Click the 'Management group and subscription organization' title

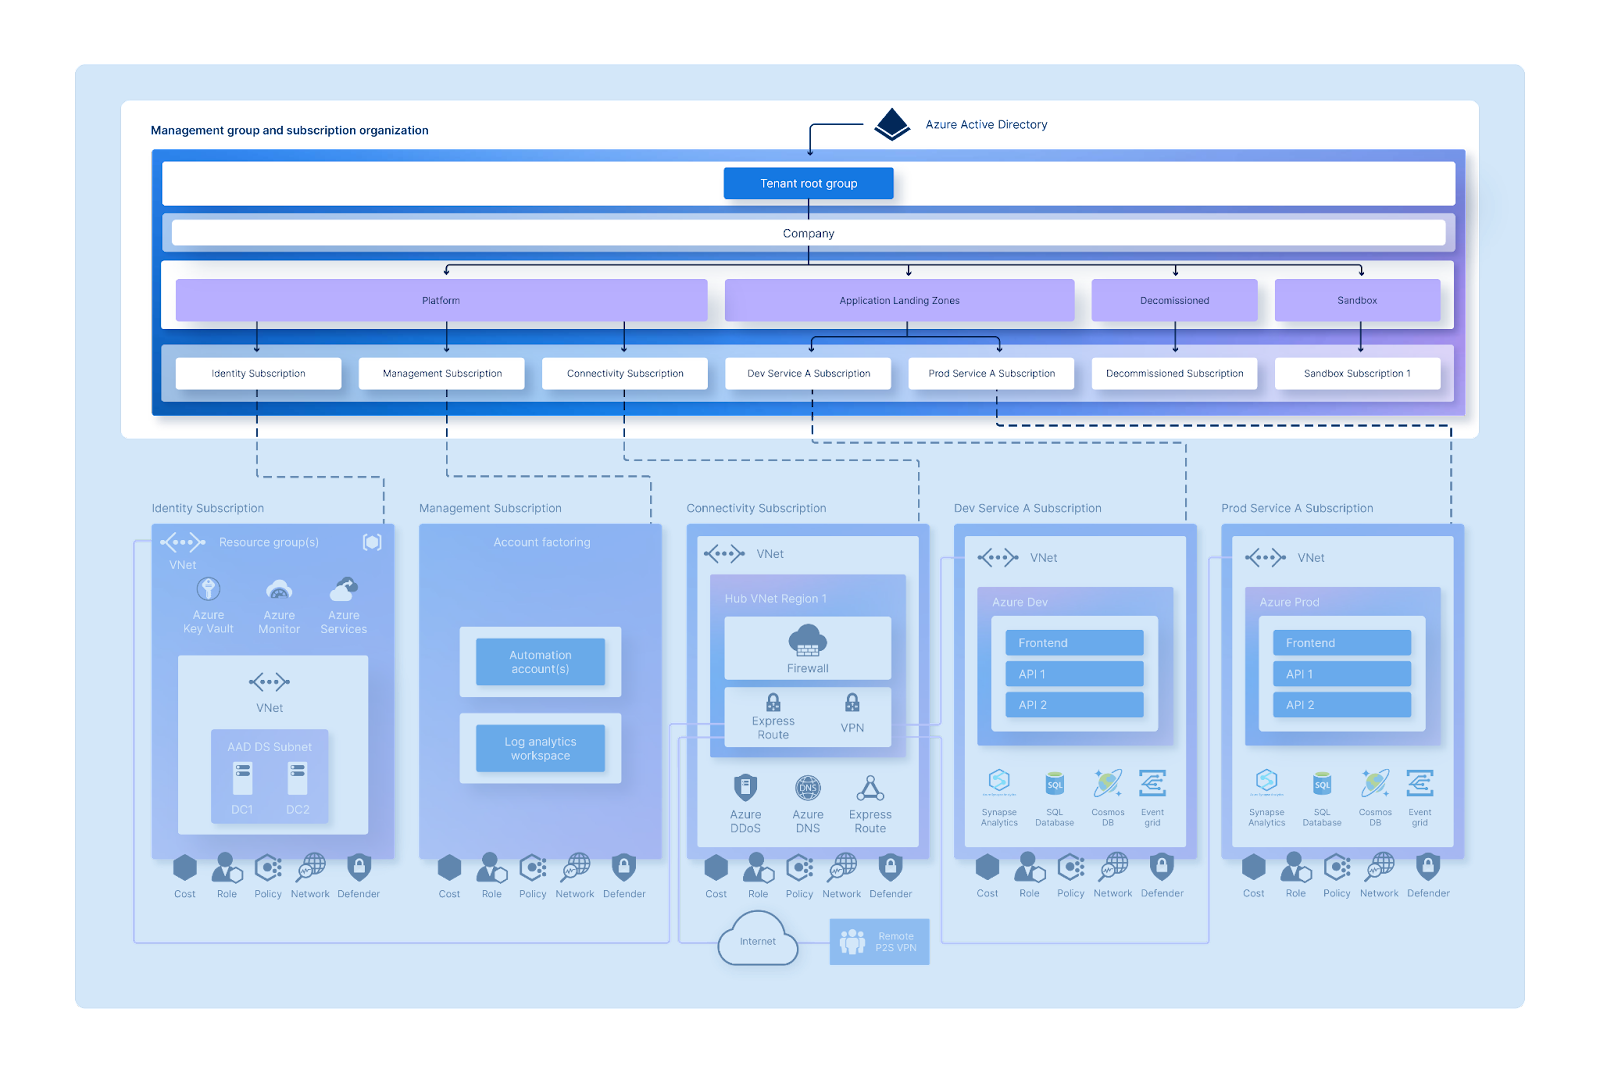tap(290, 130)
